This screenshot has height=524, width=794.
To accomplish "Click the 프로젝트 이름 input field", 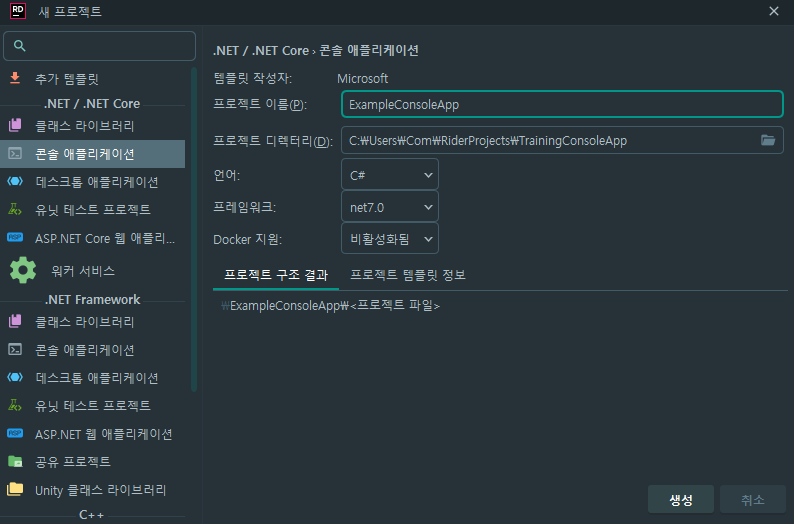I will tap(562, 104).
